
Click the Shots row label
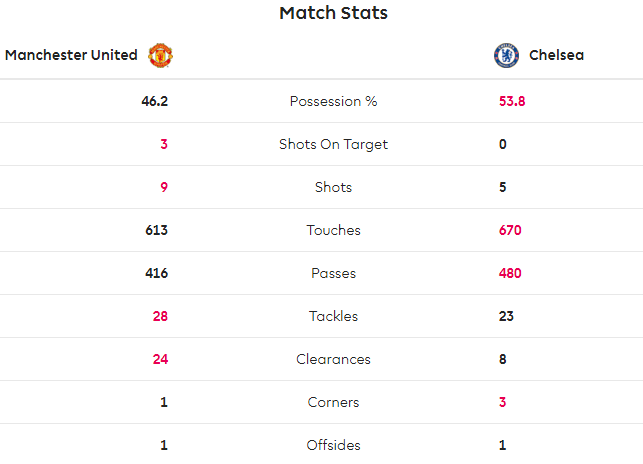click(x=333, y=187)
